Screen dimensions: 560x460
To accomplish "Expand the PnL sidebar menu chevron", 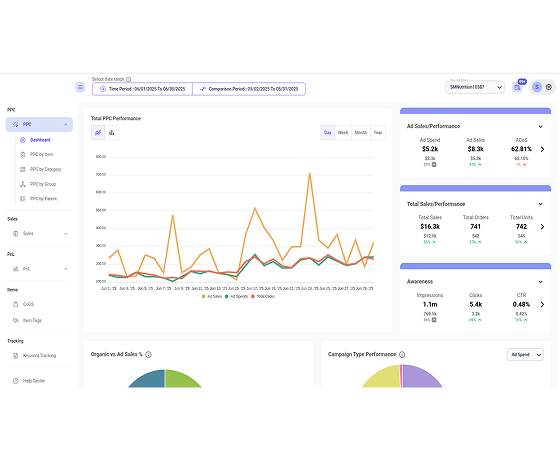I will point(66,269).
